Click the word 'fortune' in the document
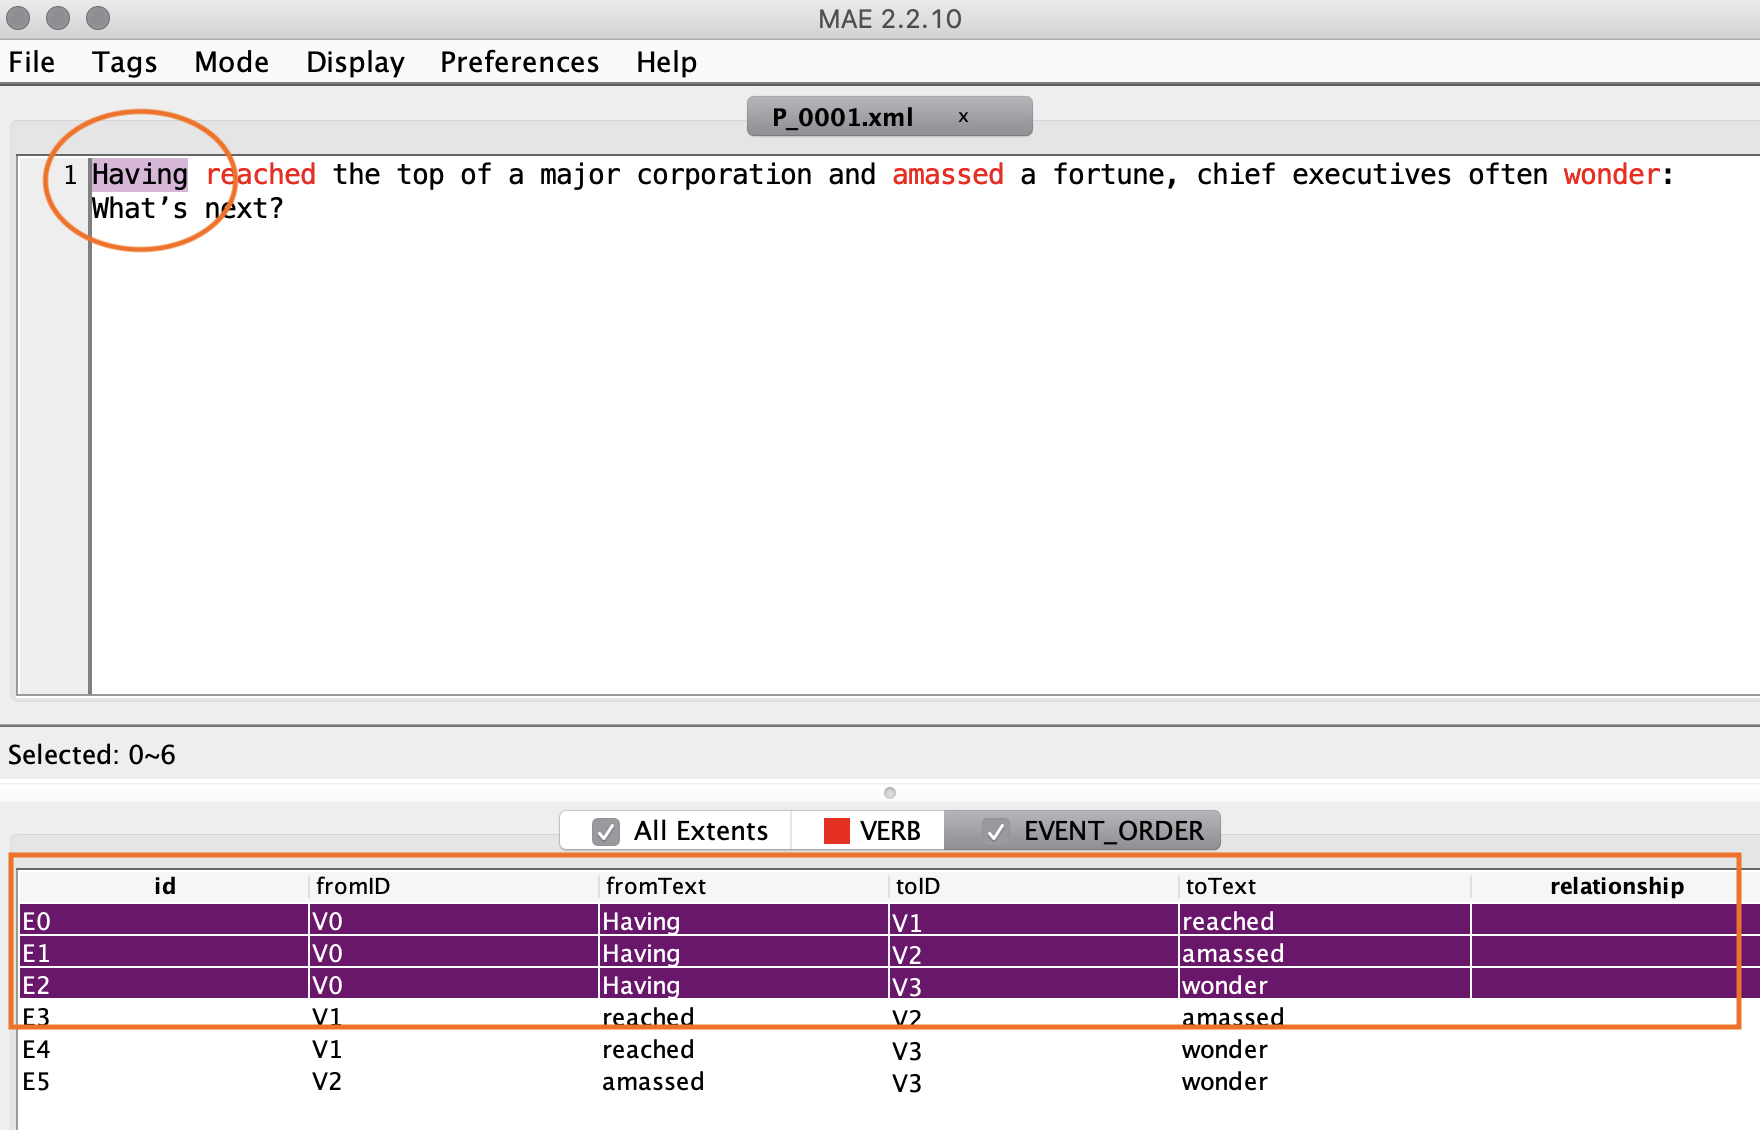The width and height of the screenshot is (1760, 1130). pos(1109,175)
